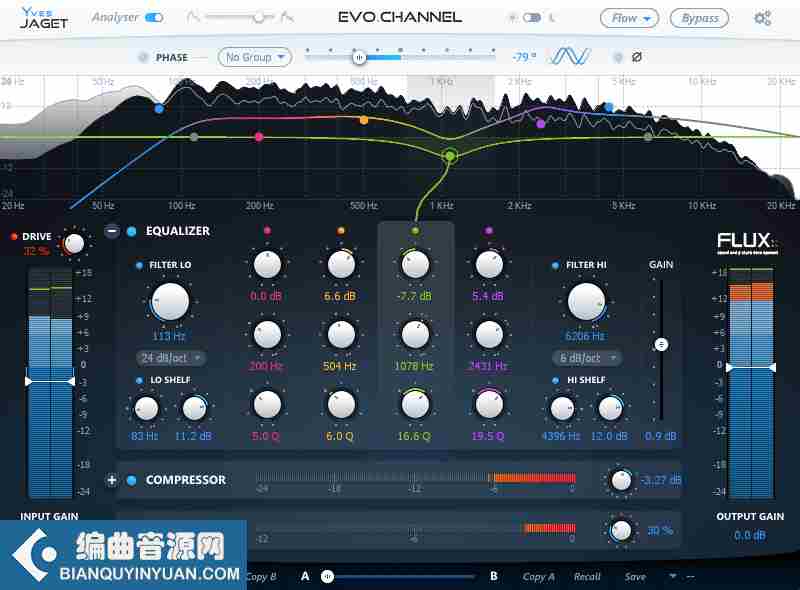Click the 16.6 Q knob
The height and width of the screenshot is (590, 800).
click(415, 405)
